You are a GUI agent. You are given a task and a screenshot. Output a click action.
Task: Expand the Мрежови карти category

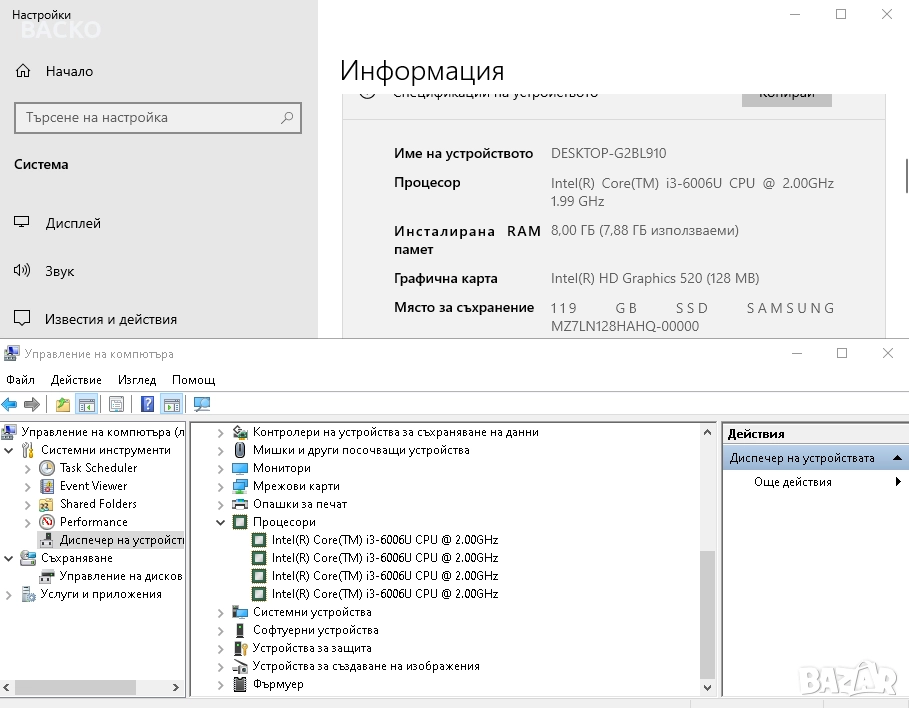pos(221,486)
